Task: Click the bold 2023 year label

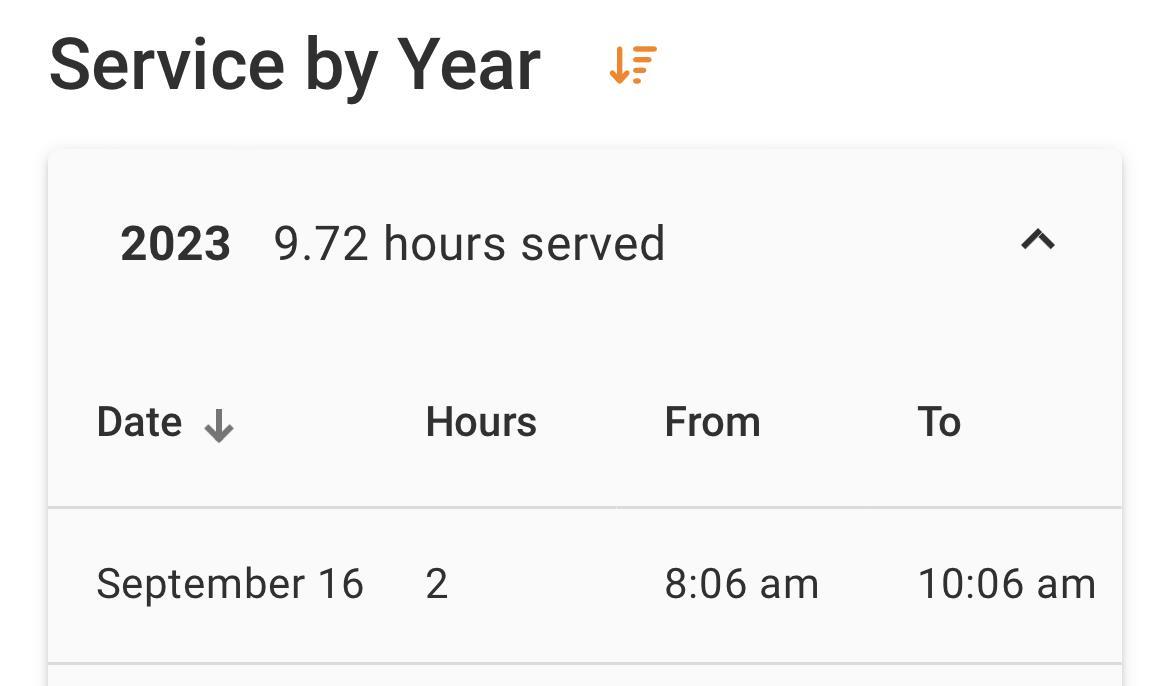Action: (x=175, y=244)
